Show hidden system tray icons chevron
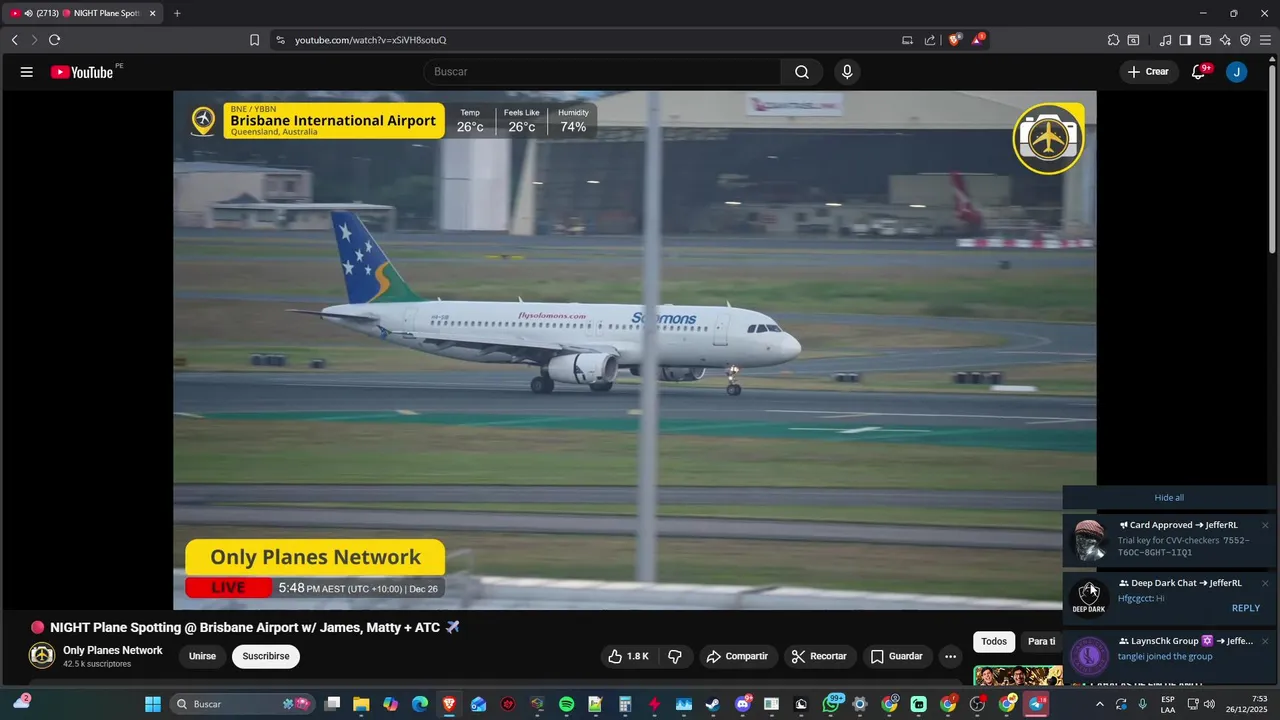Viewport: 1280px width, 720px height. [x=1100, y=704]
